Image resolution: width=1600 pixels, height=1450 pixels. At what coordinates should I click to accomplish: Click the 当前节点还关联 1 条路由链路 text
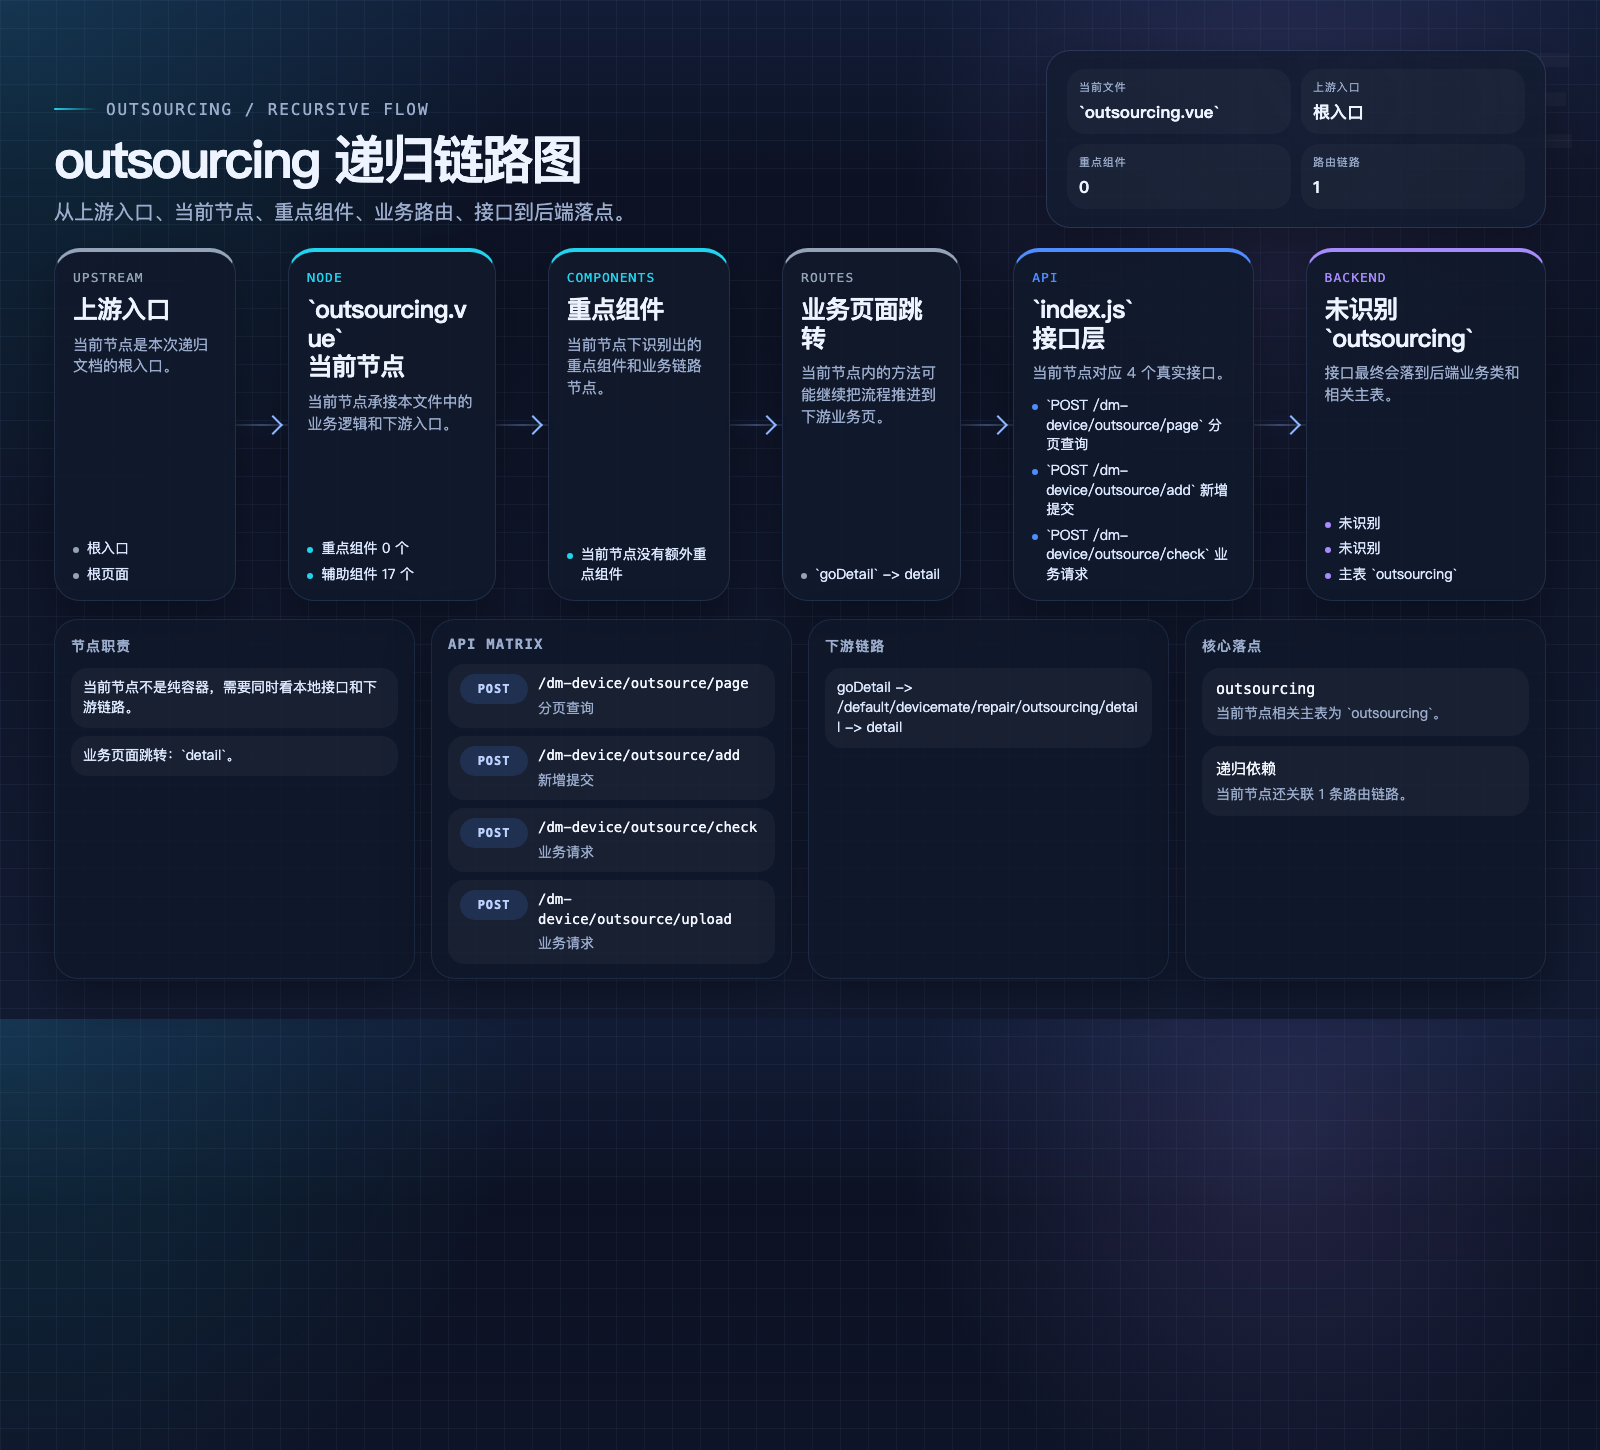(x=1314, y=794)
